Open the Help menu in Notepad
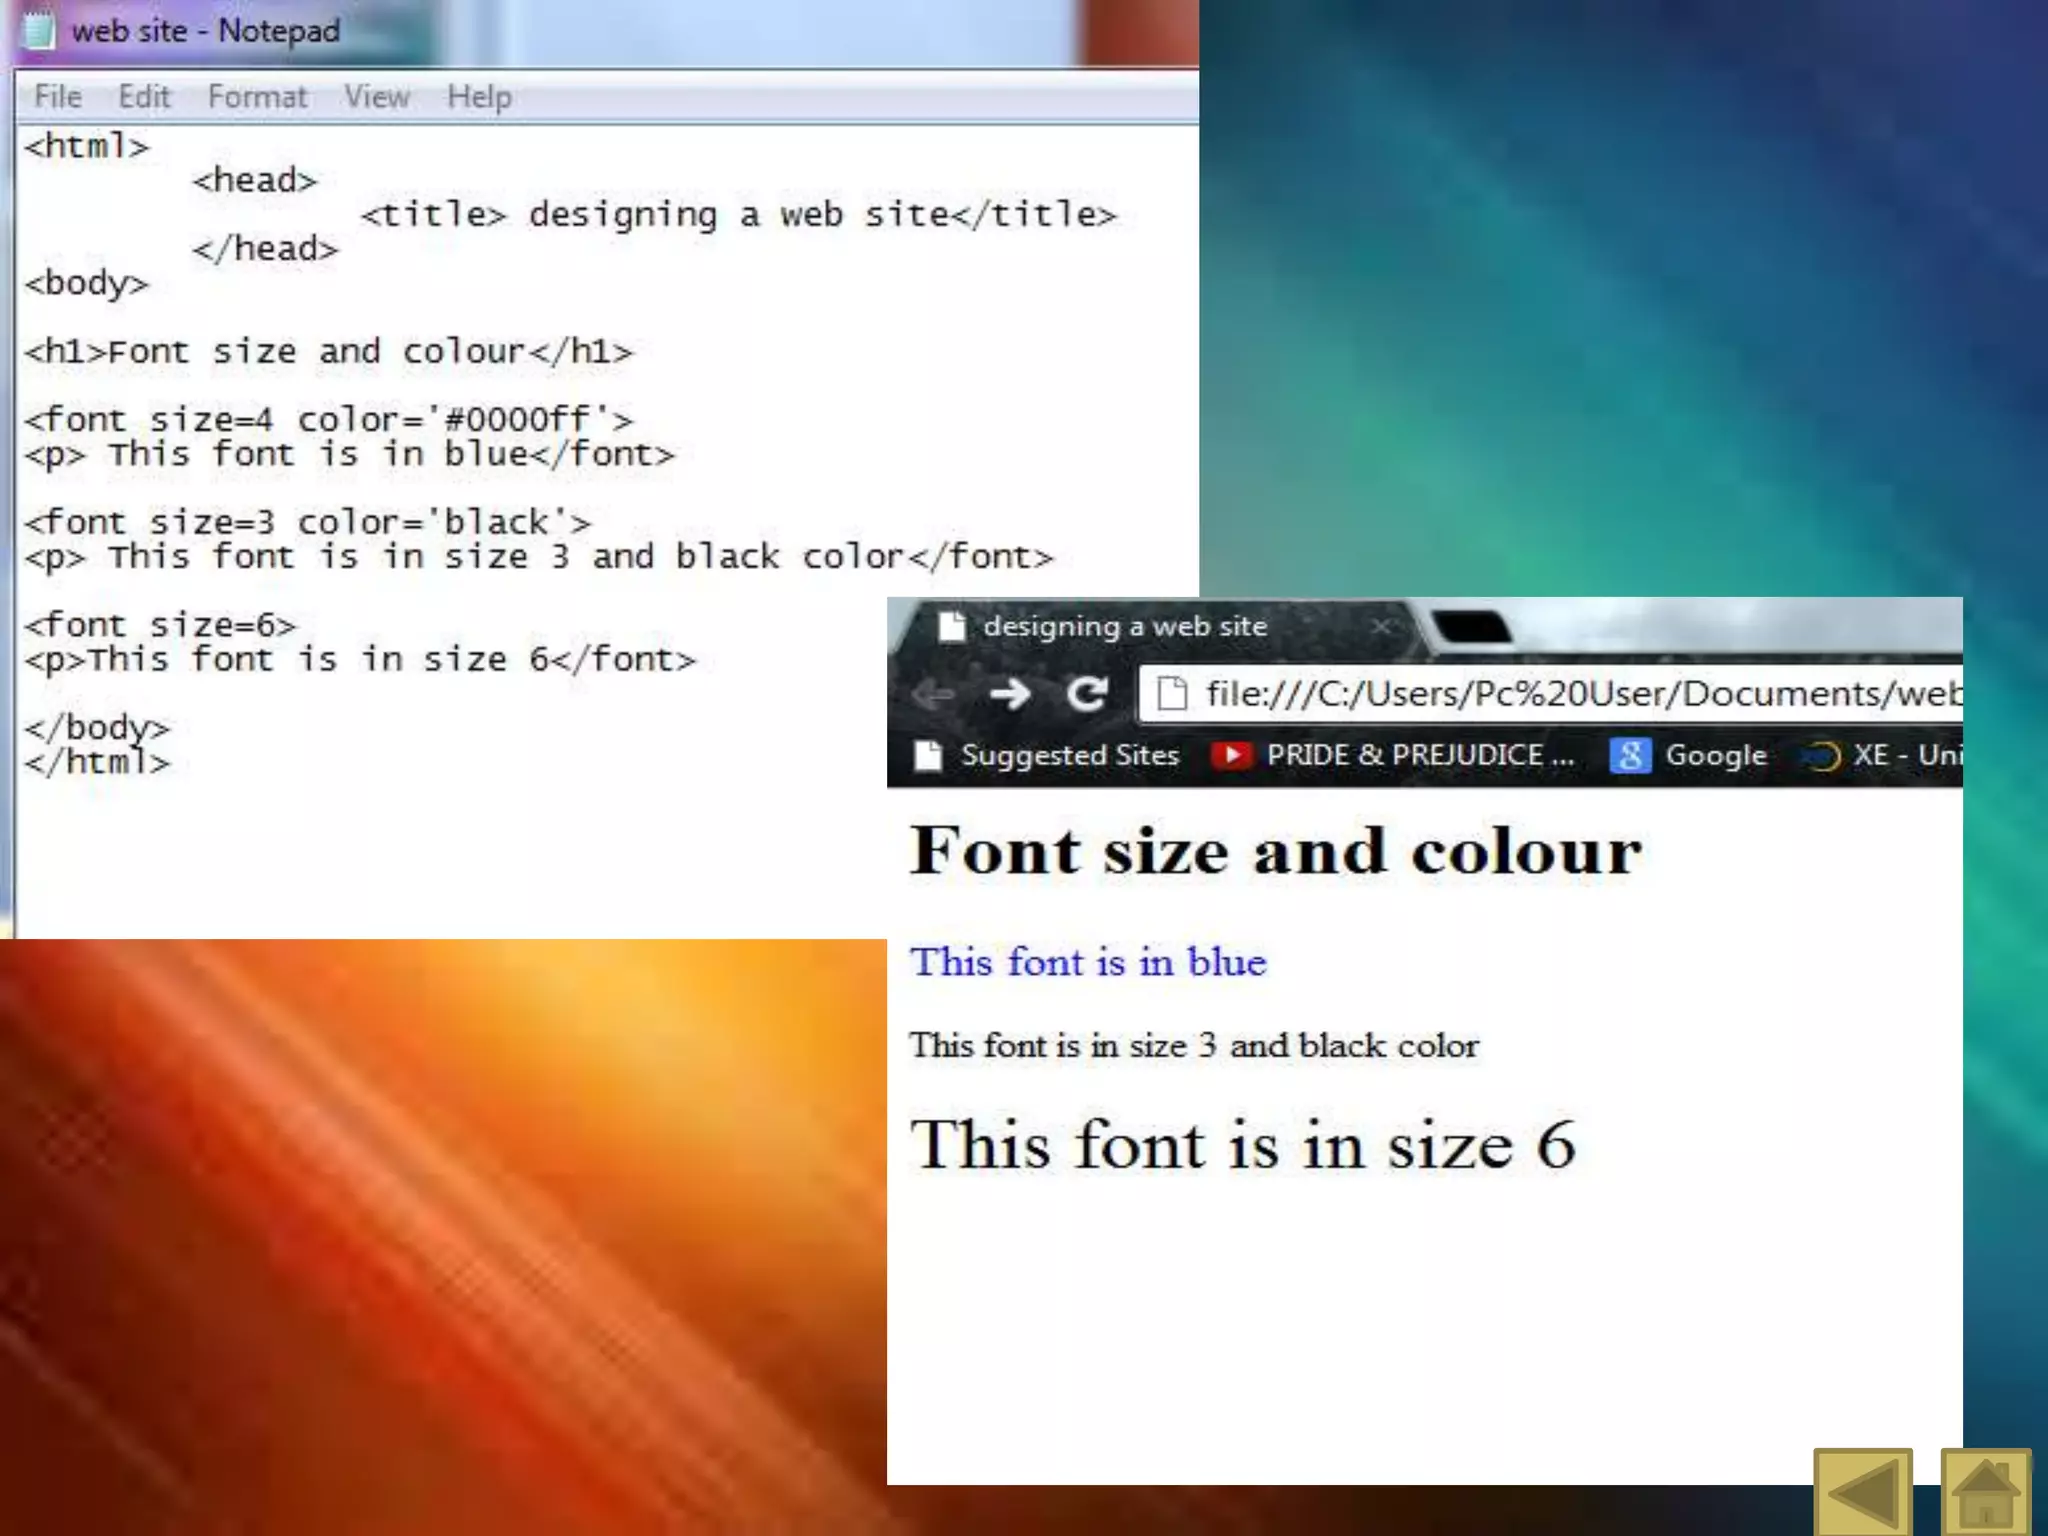Image resolution: width=2048 pixels, height=1536 pixels. [479, 97]
